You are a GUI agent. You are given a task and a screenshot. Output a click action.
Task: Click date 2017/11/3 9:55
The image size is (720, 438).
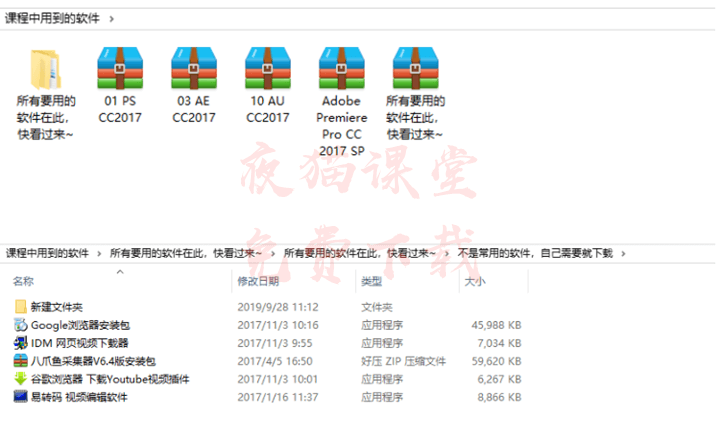point(275,343)
